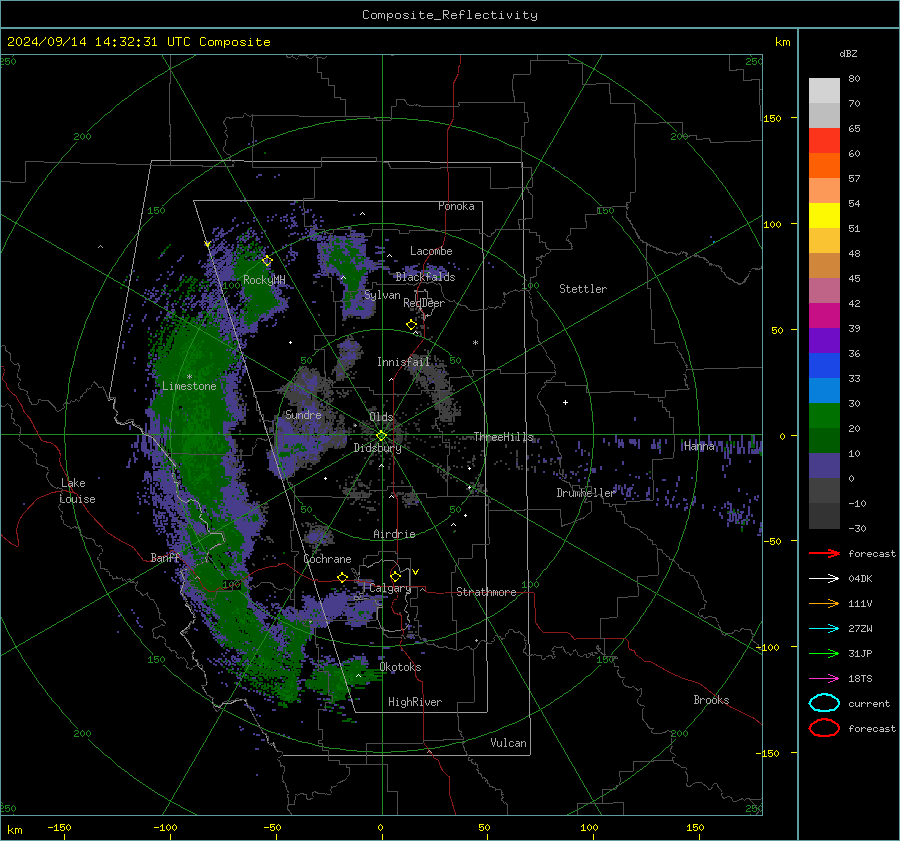Pick the red 65 dBZ swatch
900x841 pixels.
click(x=824, y=141)
